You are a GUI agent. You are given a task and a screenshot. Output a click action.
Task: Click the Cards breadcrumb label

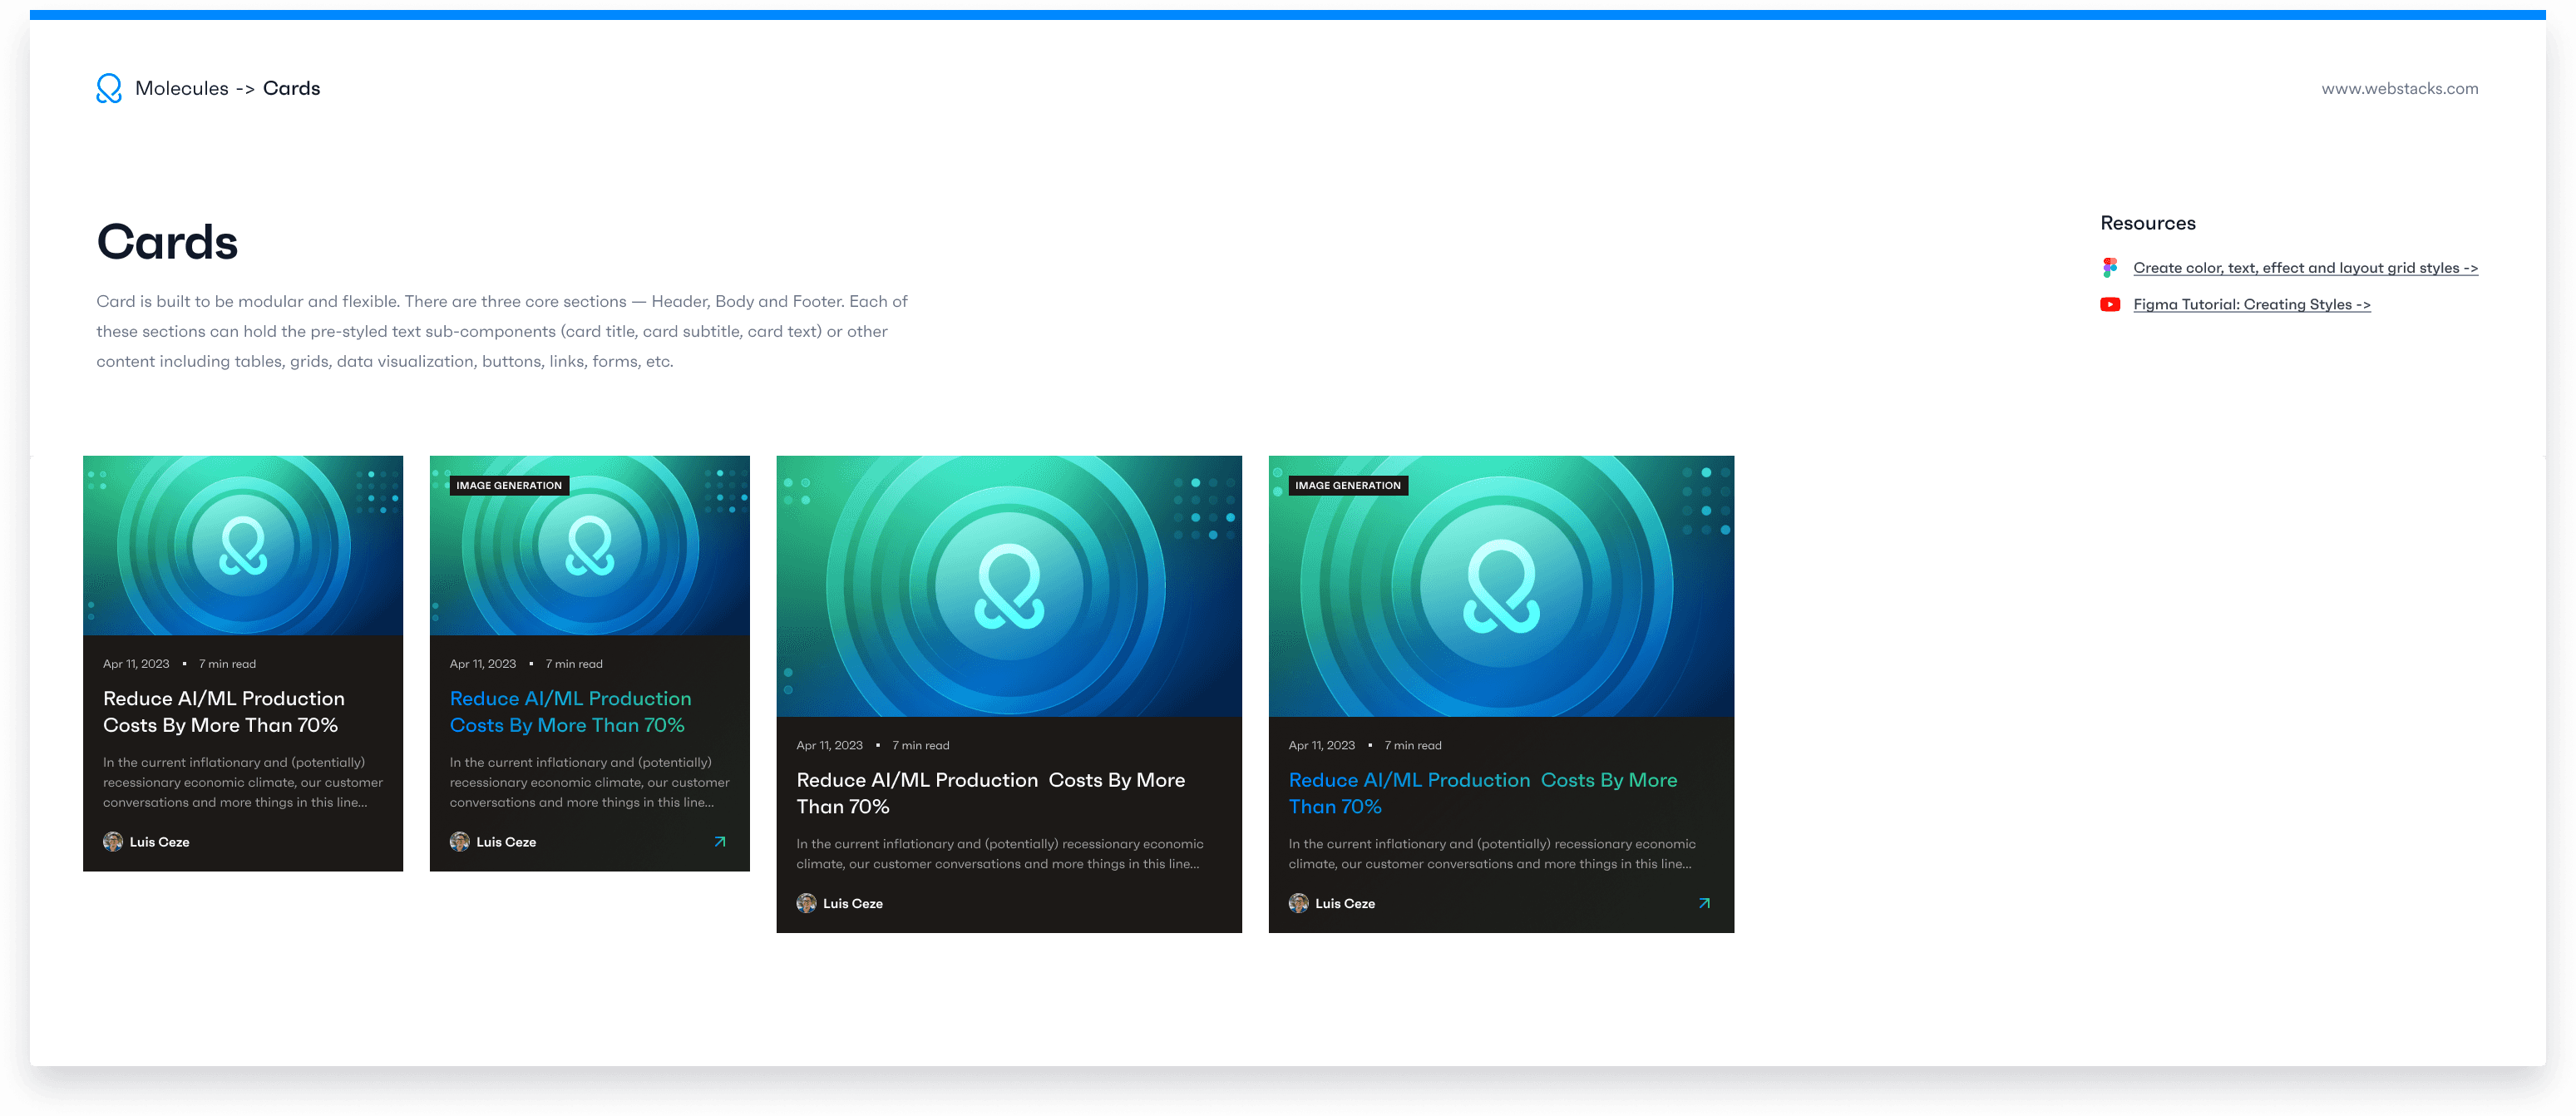click(291, 89)
